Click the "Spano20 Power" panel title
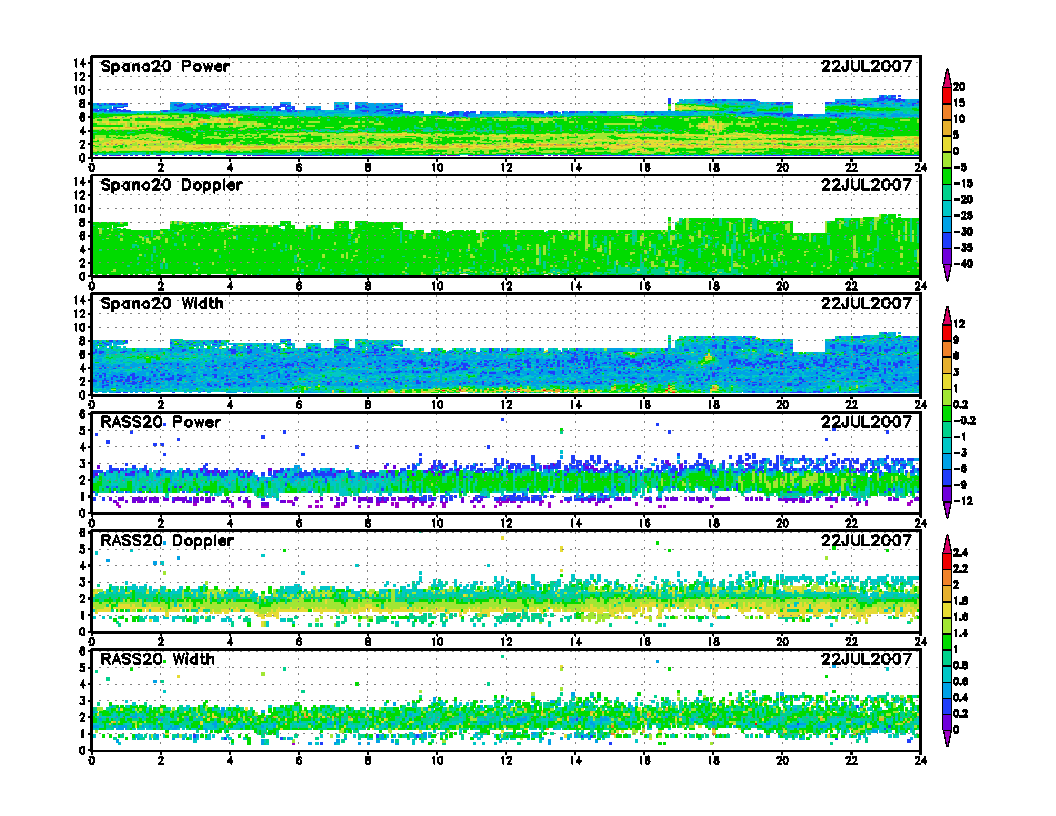Viewport: 1056px width, 816px height. [x=165, y=67]
